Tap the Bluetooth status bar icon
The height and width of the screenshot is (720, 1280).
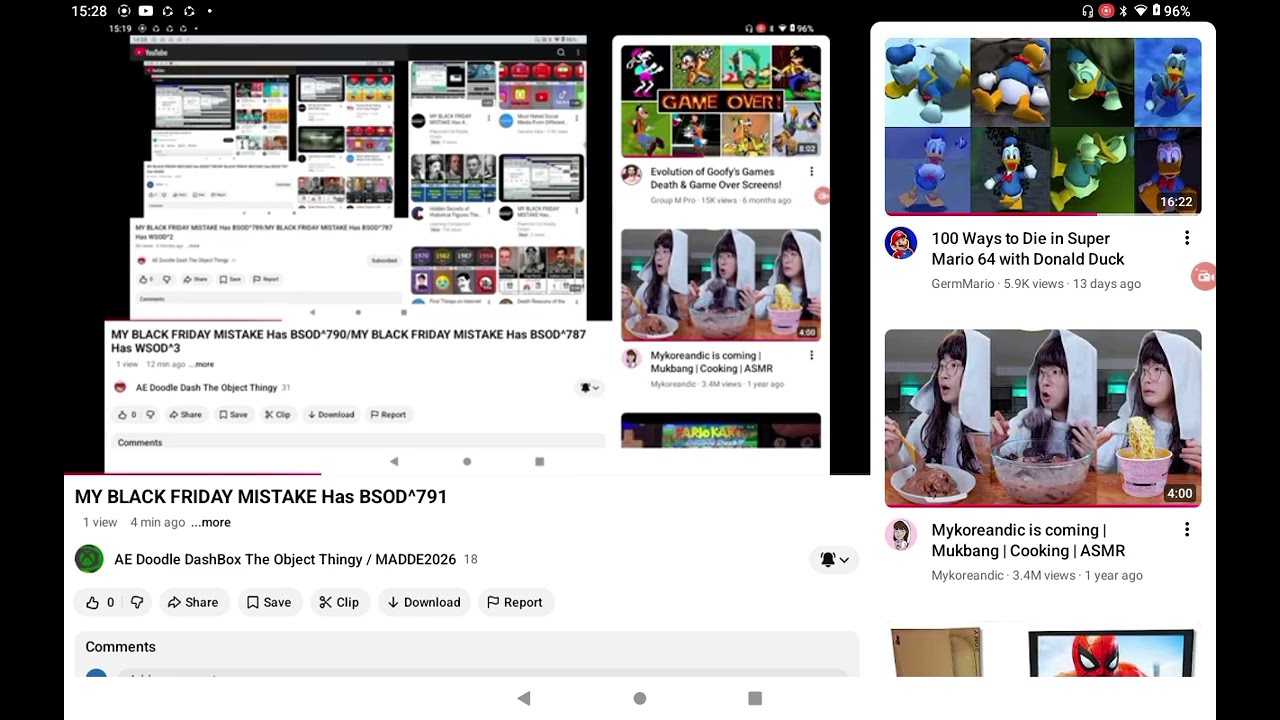click(x=1123, y=11)
